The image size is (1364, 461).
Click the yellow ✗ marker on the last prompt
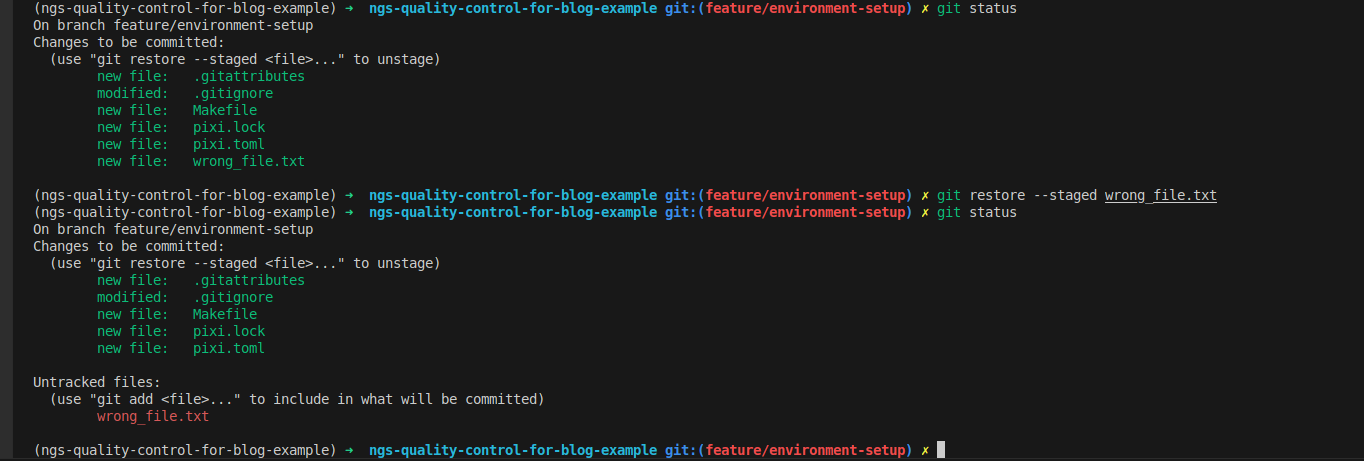[x=925, y=450]
